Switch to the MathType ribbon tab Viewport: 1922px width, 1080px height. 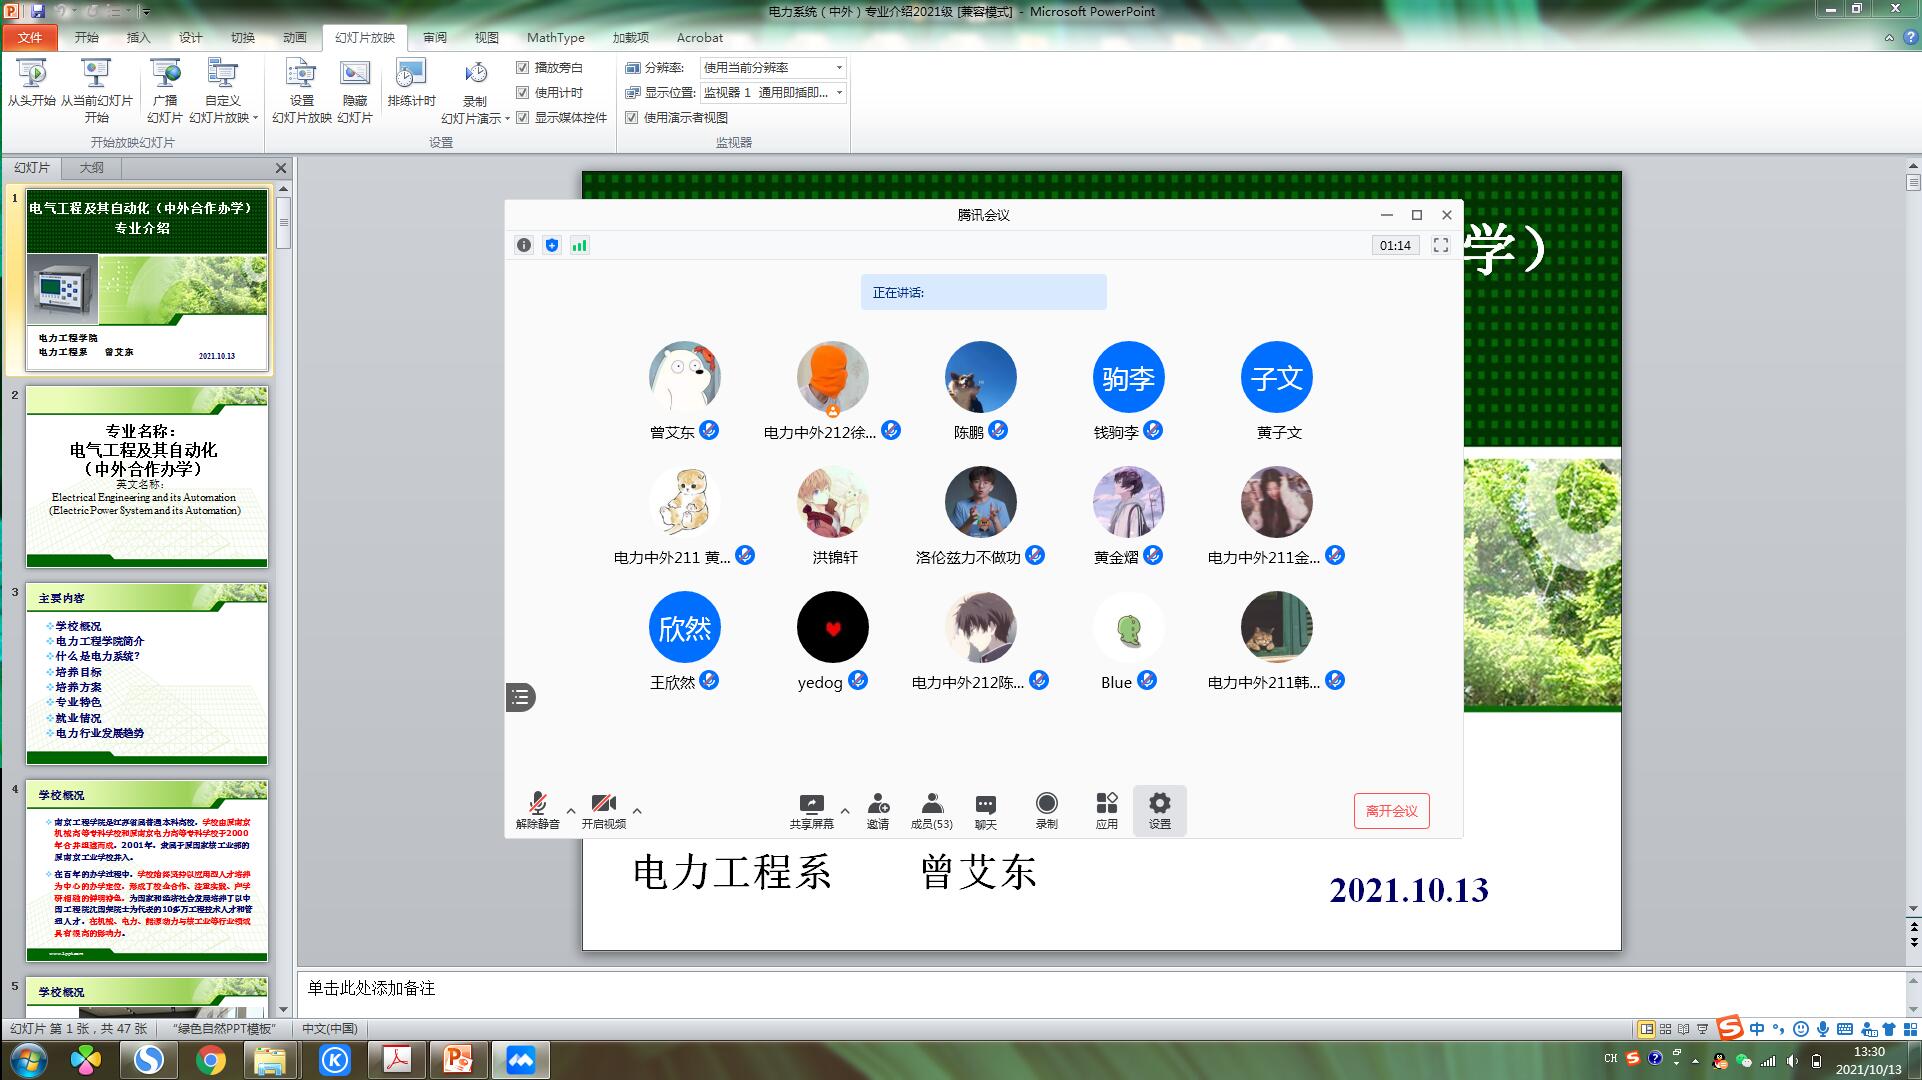556,37
